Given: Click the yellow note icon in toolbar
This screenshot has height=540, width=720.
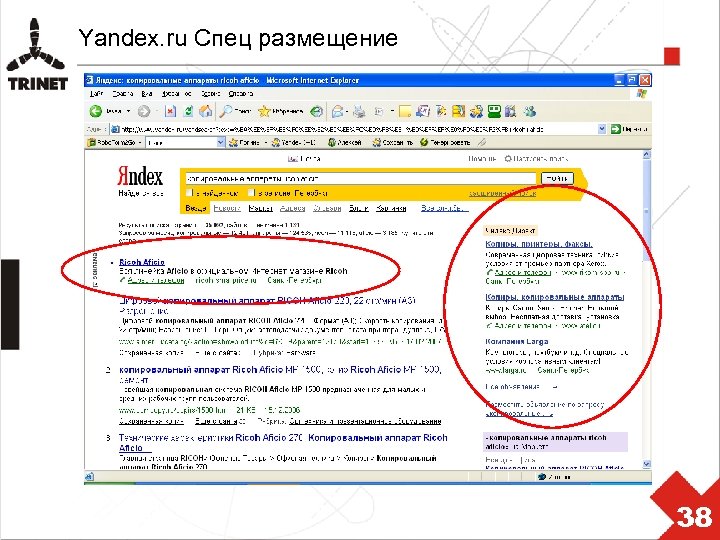Looking at the screenshot, I should pyautogui.click(x=405, y=112).
